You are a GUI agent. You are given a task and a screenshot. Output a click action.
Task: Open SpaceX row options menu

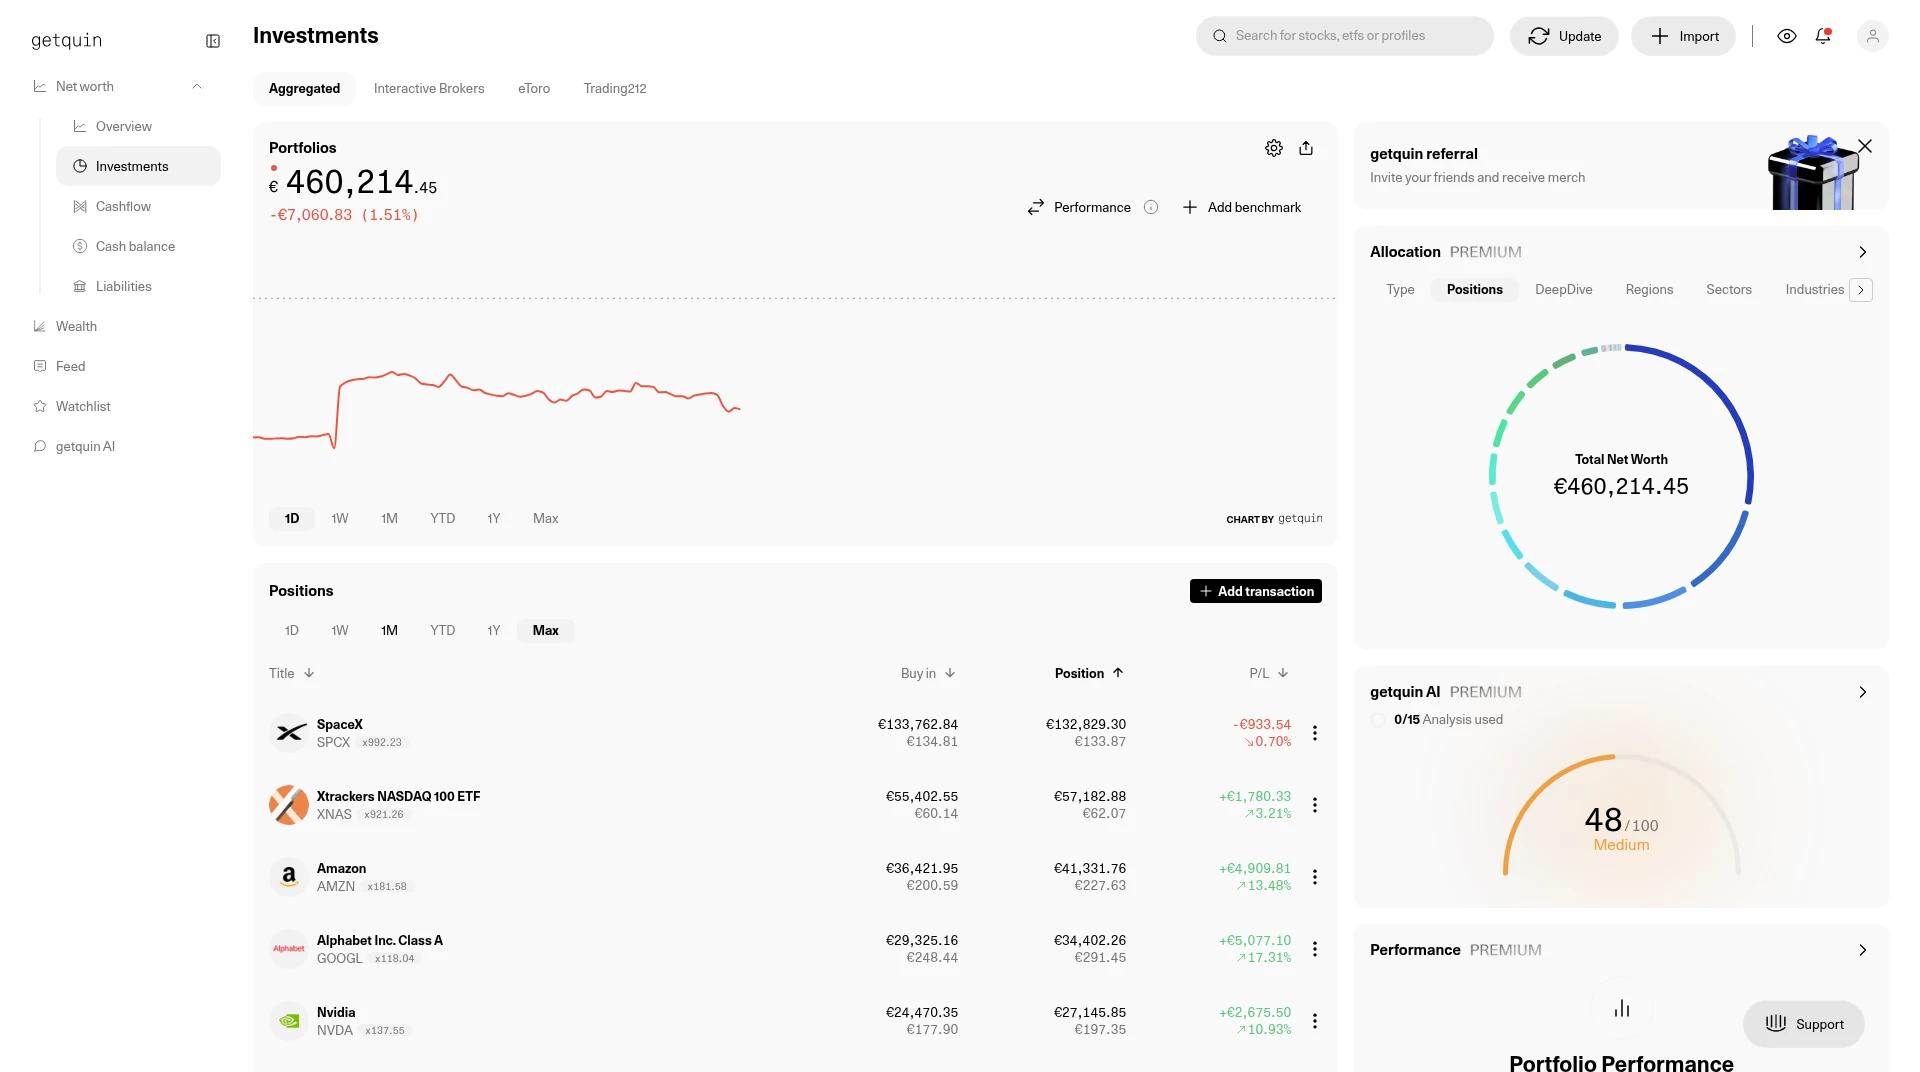[1315, 733]
